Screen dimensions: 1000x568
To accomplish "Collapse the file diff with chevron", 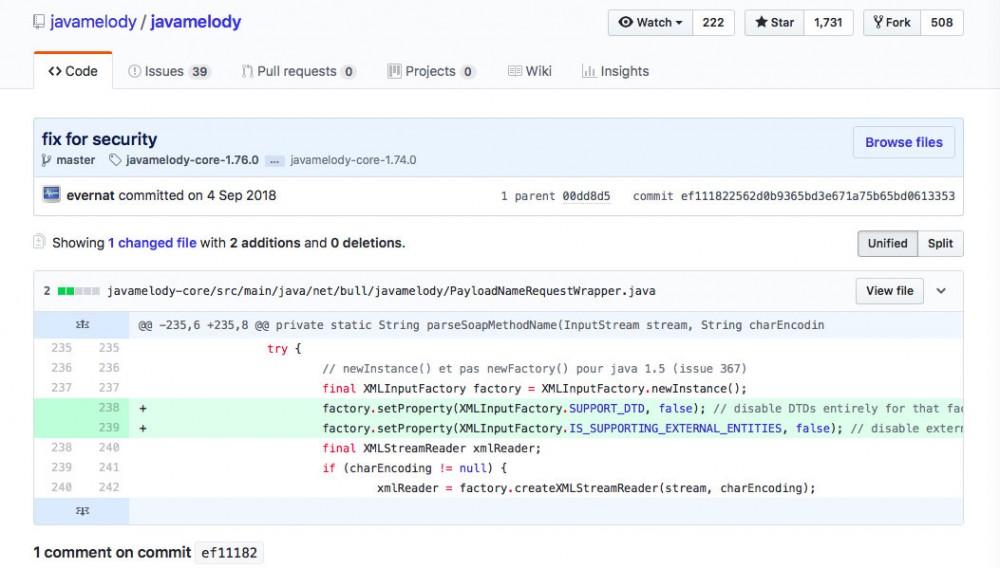I will click(x=941, y=291).
